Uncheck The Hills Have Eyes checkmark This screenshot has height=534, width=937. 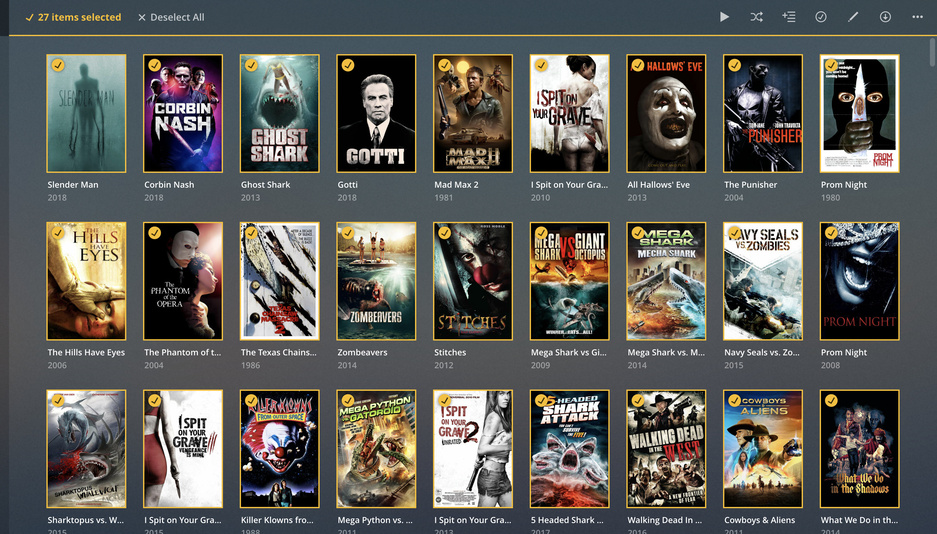pyautogui.click(x=57, y=233)
